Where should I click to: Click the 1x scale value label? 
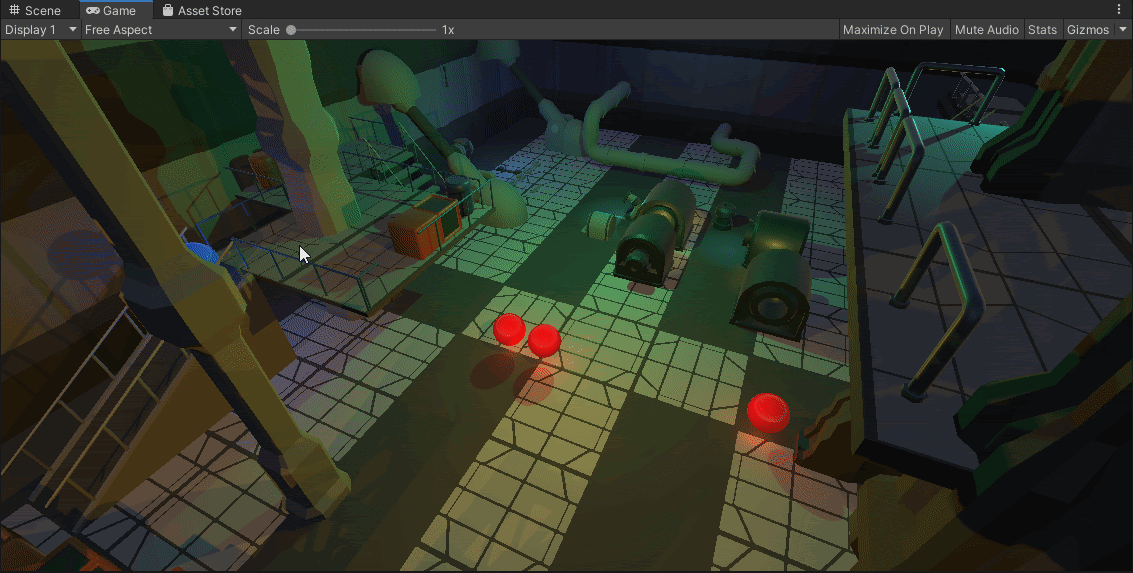448,30
